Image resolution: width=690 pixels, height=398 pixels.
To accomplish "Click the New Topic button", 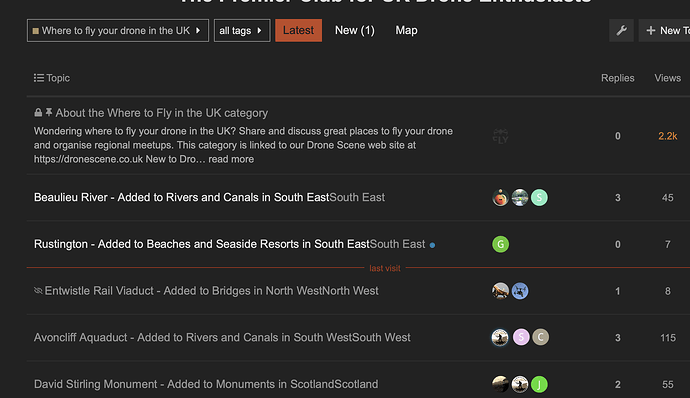I will 664,30.
